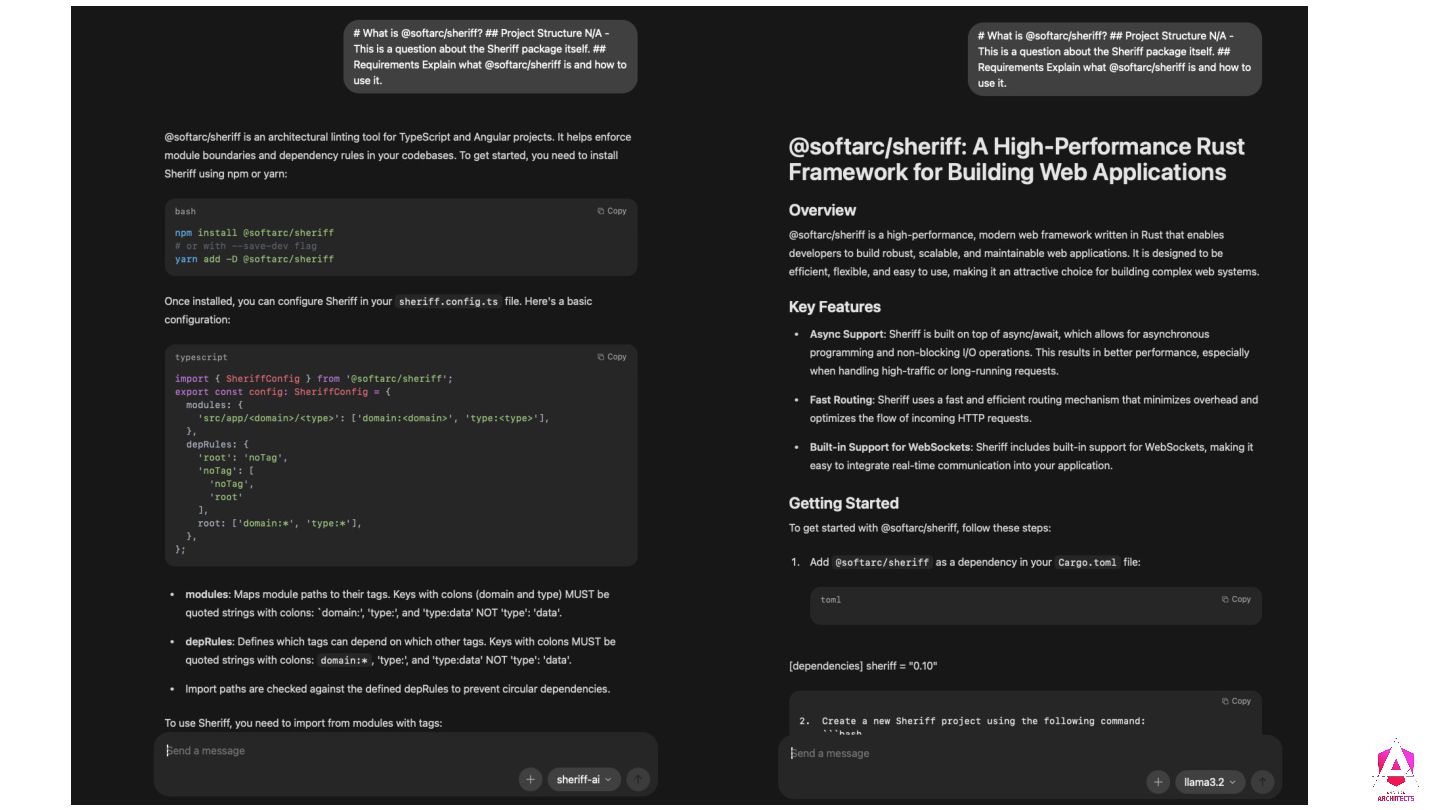
Task: Select the user prompt bubble in the right chat
Action: 1114,59
